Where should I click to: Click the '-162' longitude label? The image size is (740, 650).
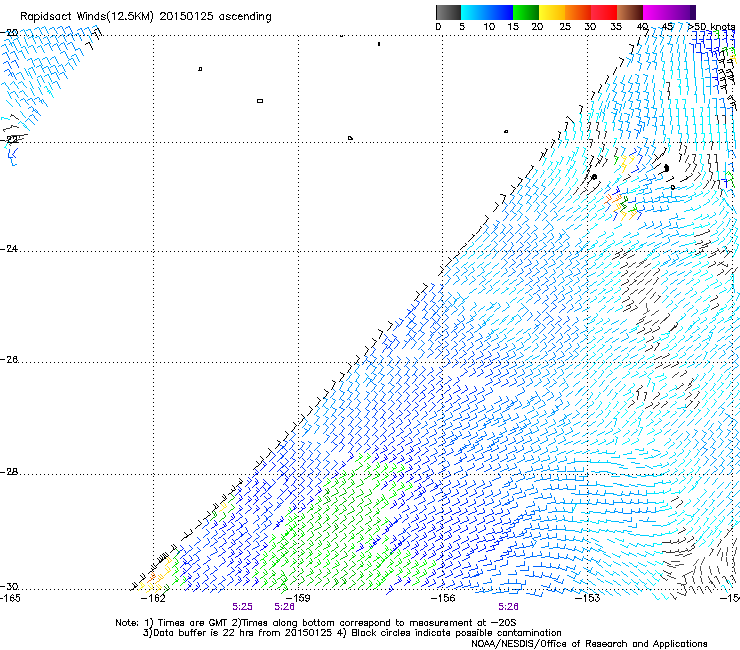tap(153, 599)
